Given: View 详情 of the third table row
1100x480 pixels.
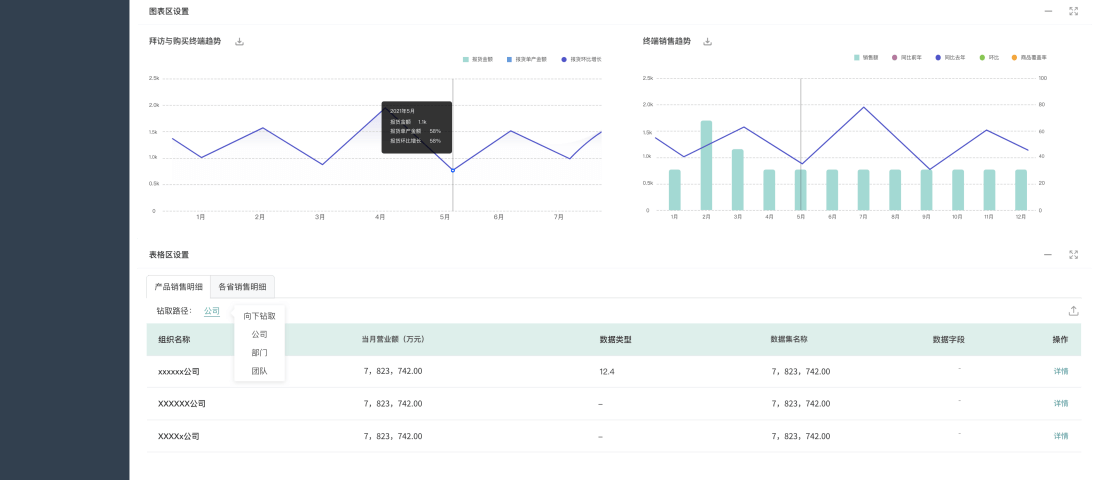Looking at the screenshot, I should coord(1060,436).
